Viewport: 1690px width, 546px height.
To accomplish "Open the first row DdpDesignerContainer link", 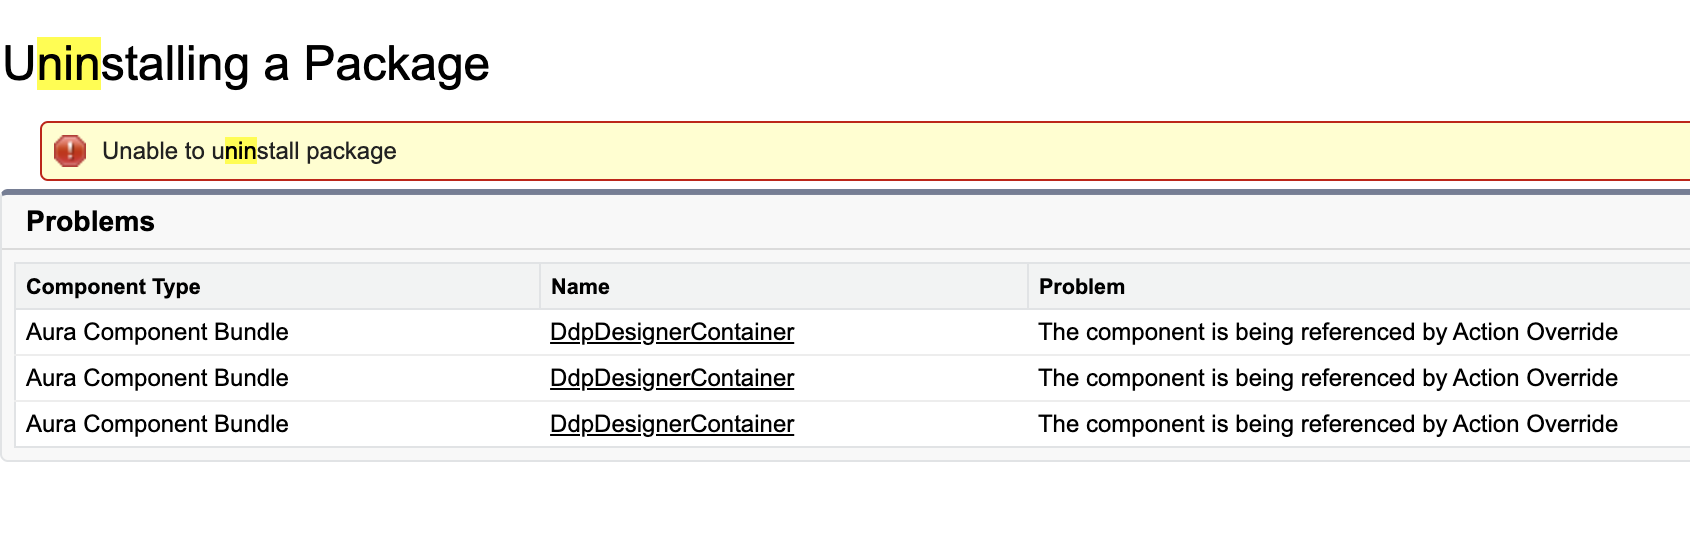I will click(672, 332).
